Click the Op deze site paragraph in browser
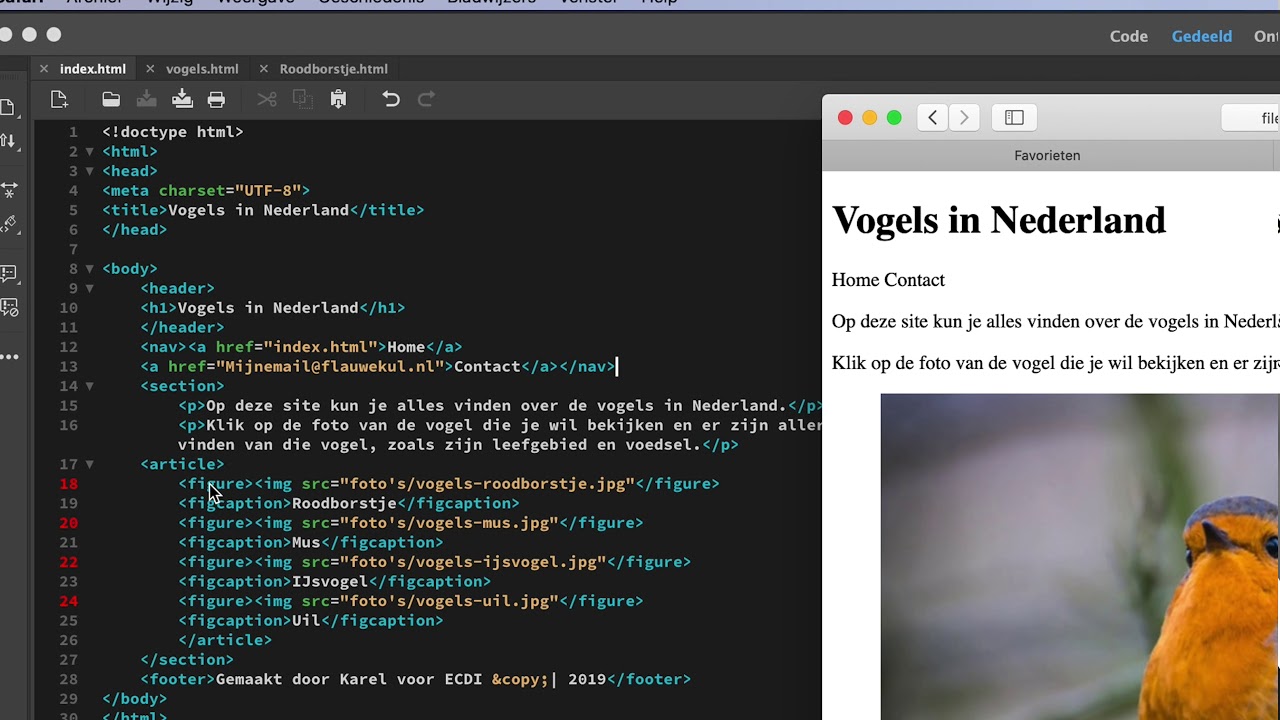 (1056, 322)
